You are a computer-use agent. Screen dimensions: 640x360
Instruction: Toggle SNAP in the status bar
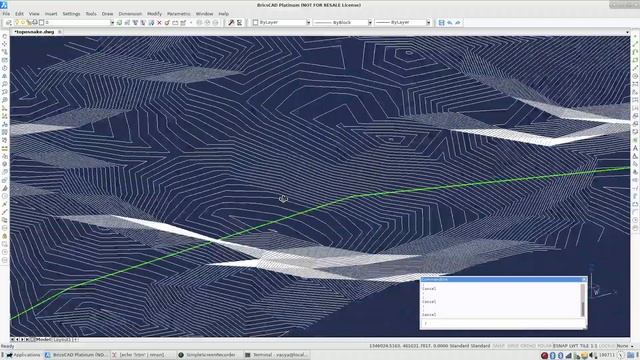498,346
